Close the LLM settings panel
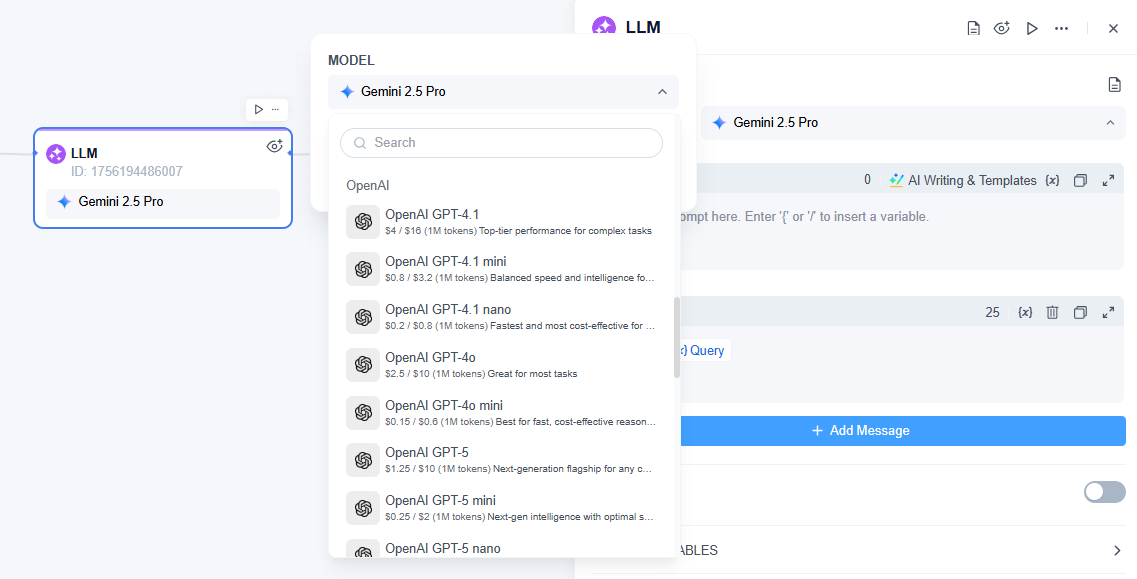This screenshot has width=1137, height=579. [1114, 28]
